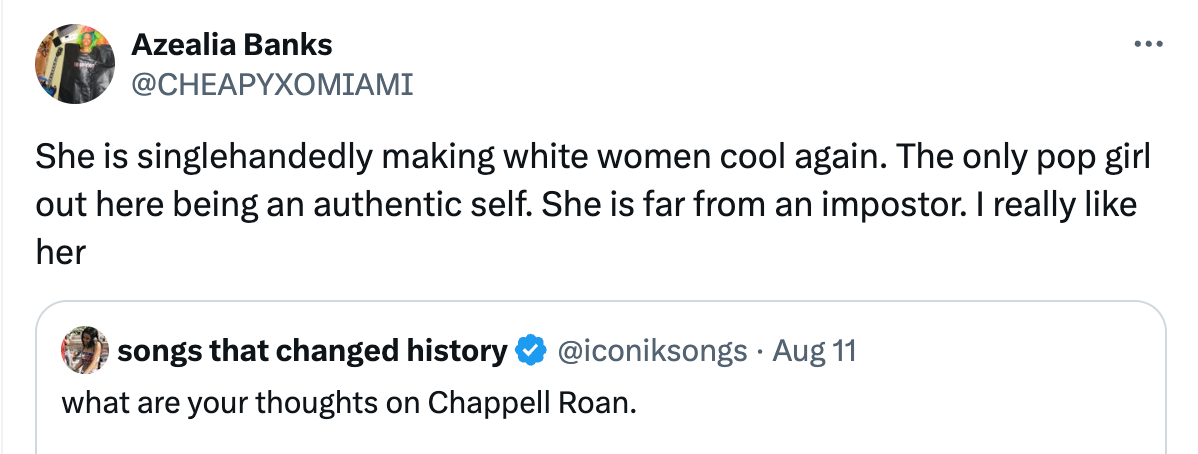Click the songs that changed history avatar

click(x=84, y=350)
